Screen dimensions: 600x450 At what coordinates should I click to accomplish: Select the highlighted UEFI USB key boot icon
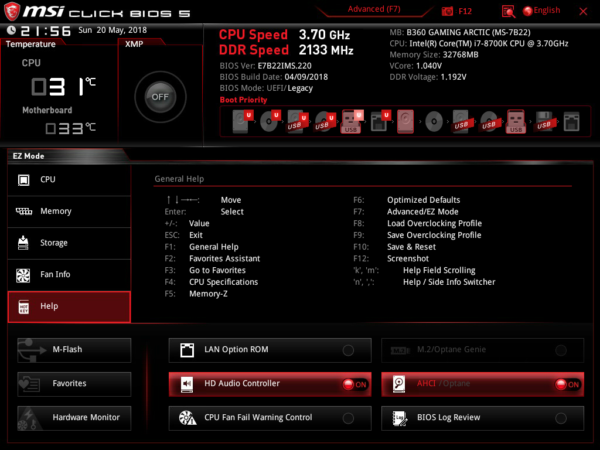(352, 122)
